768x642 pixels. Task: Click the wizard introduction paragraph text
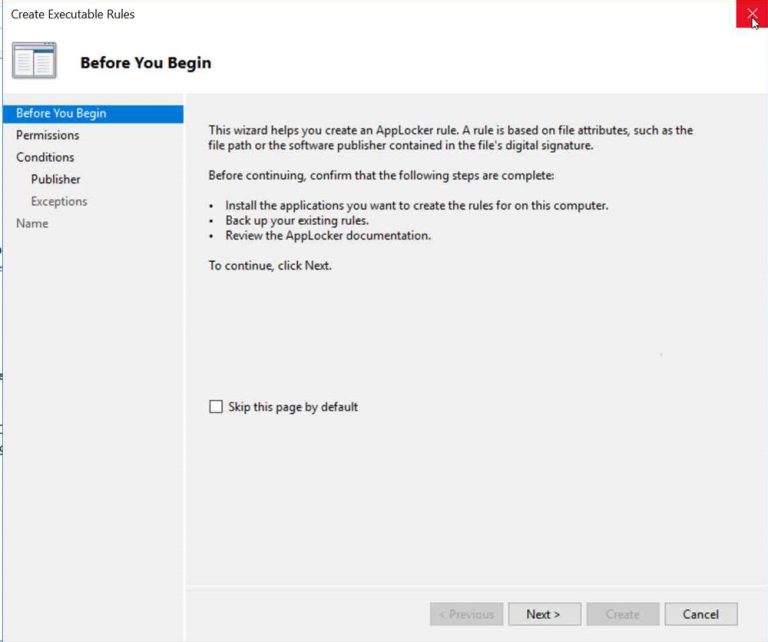coord(450,138)
